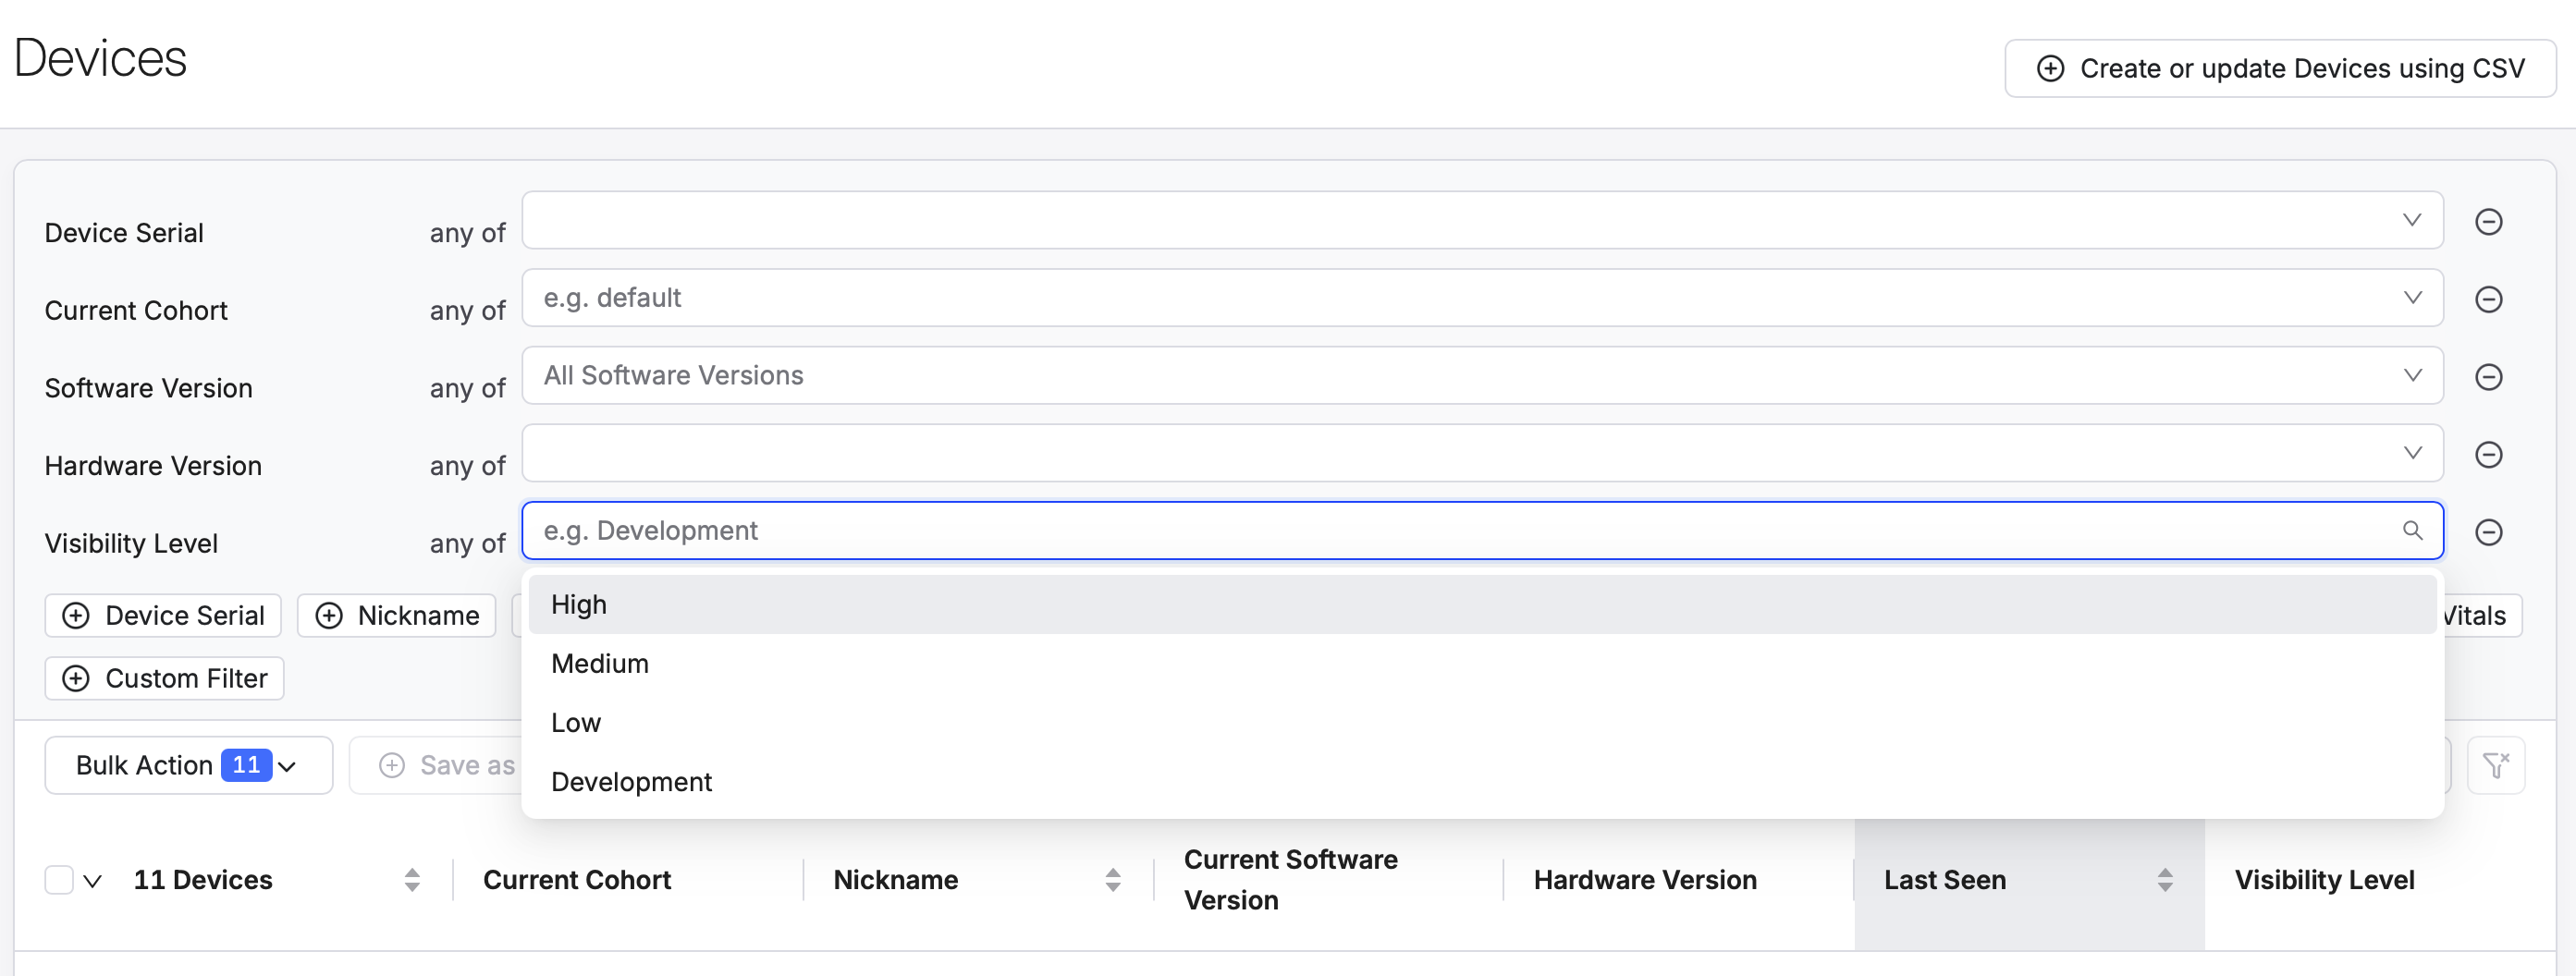Remove the Device Serial filter row

click(2488, 221)
